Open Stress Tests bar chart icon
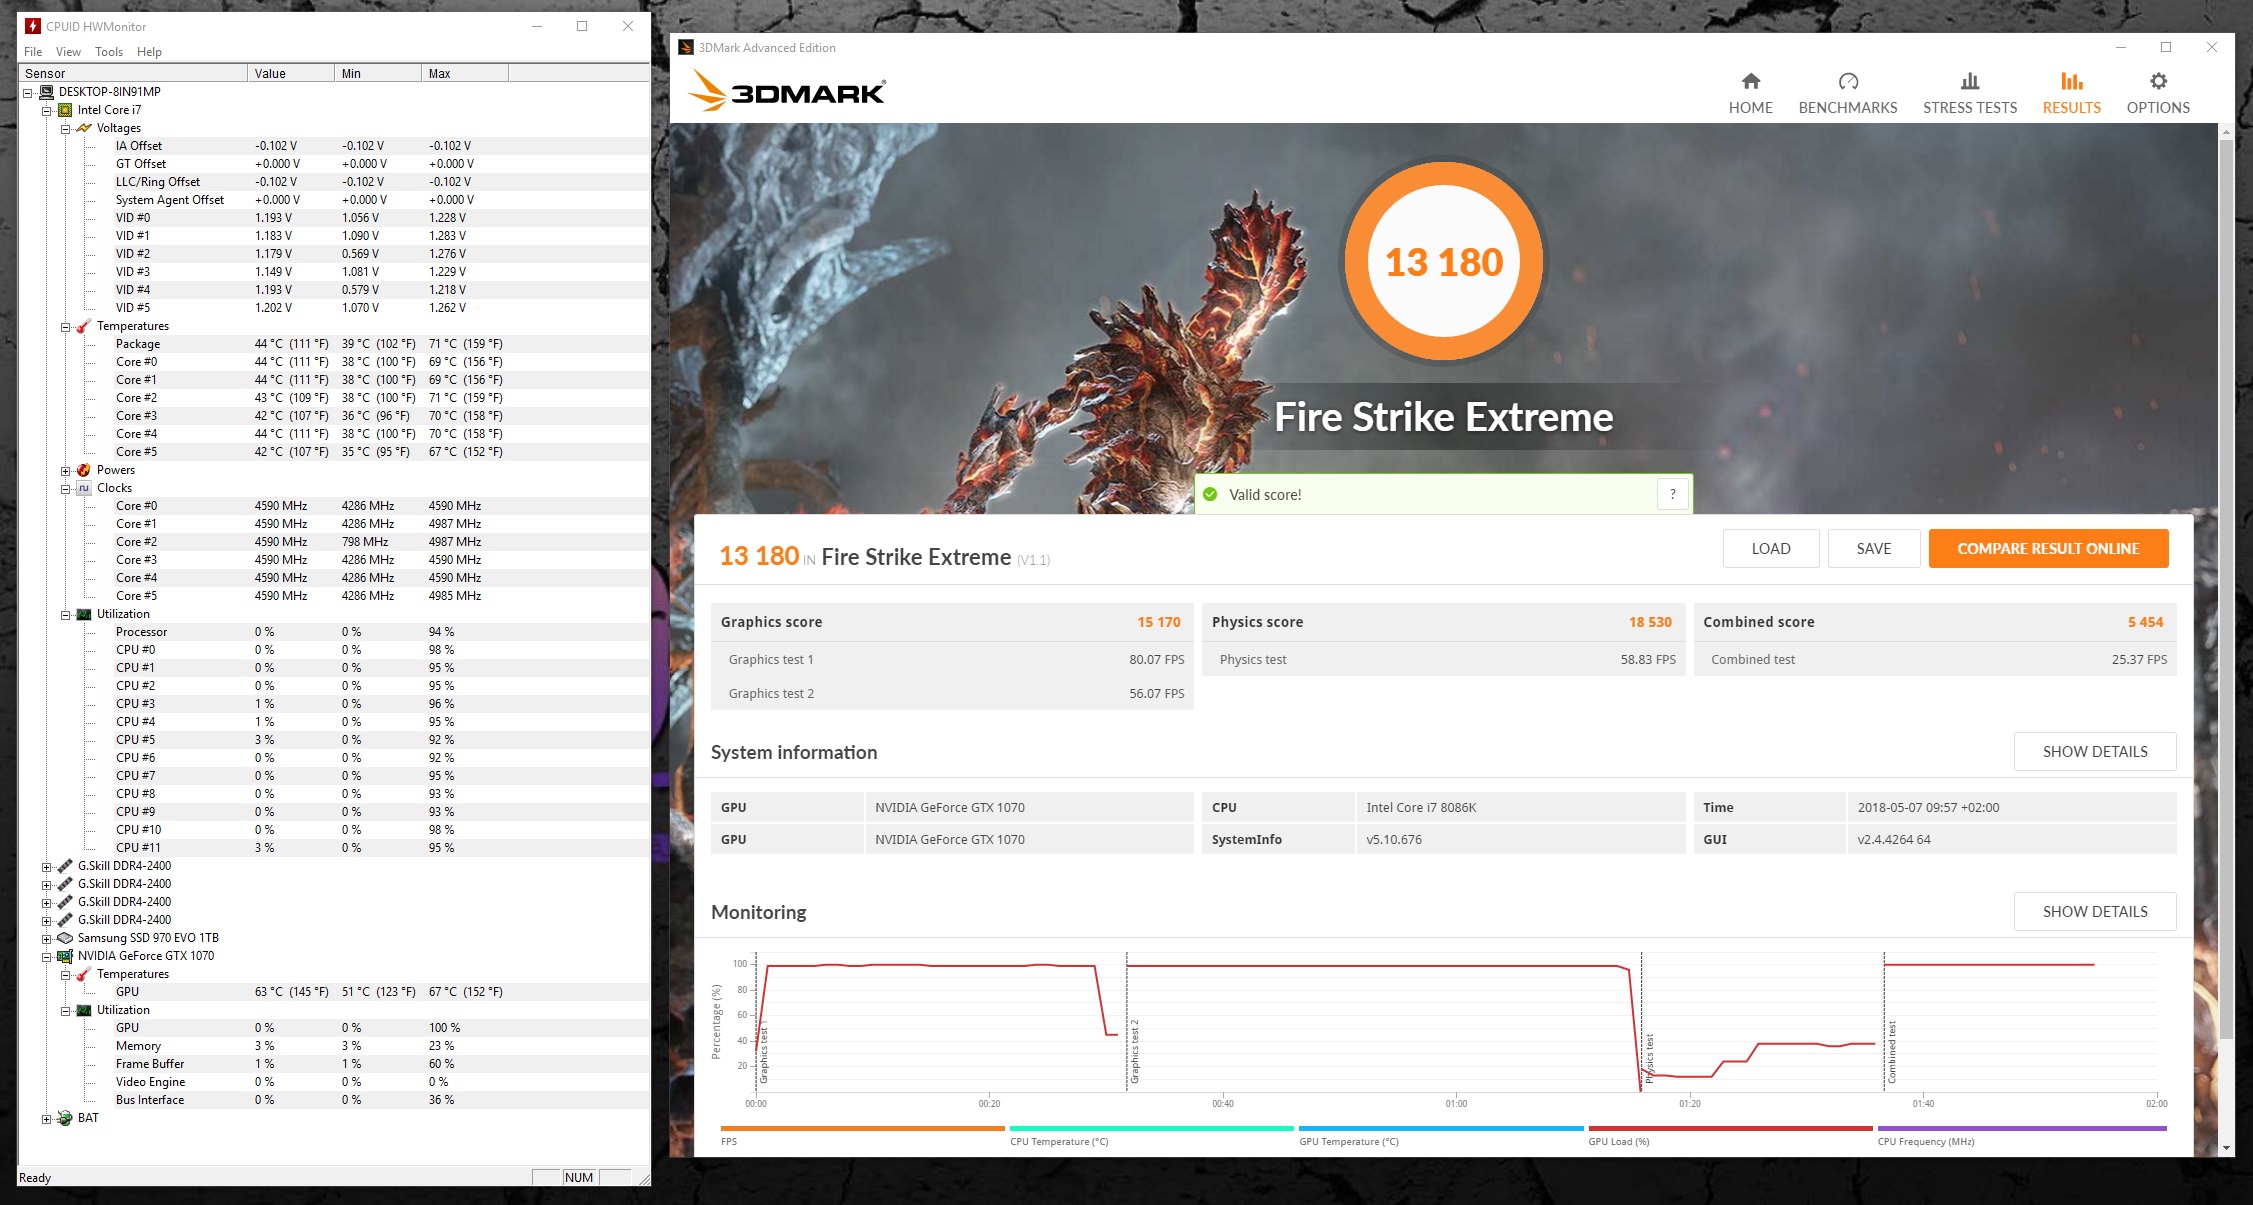The height and width of the screenshot is (1205, 2253). tap(1970, 81)
